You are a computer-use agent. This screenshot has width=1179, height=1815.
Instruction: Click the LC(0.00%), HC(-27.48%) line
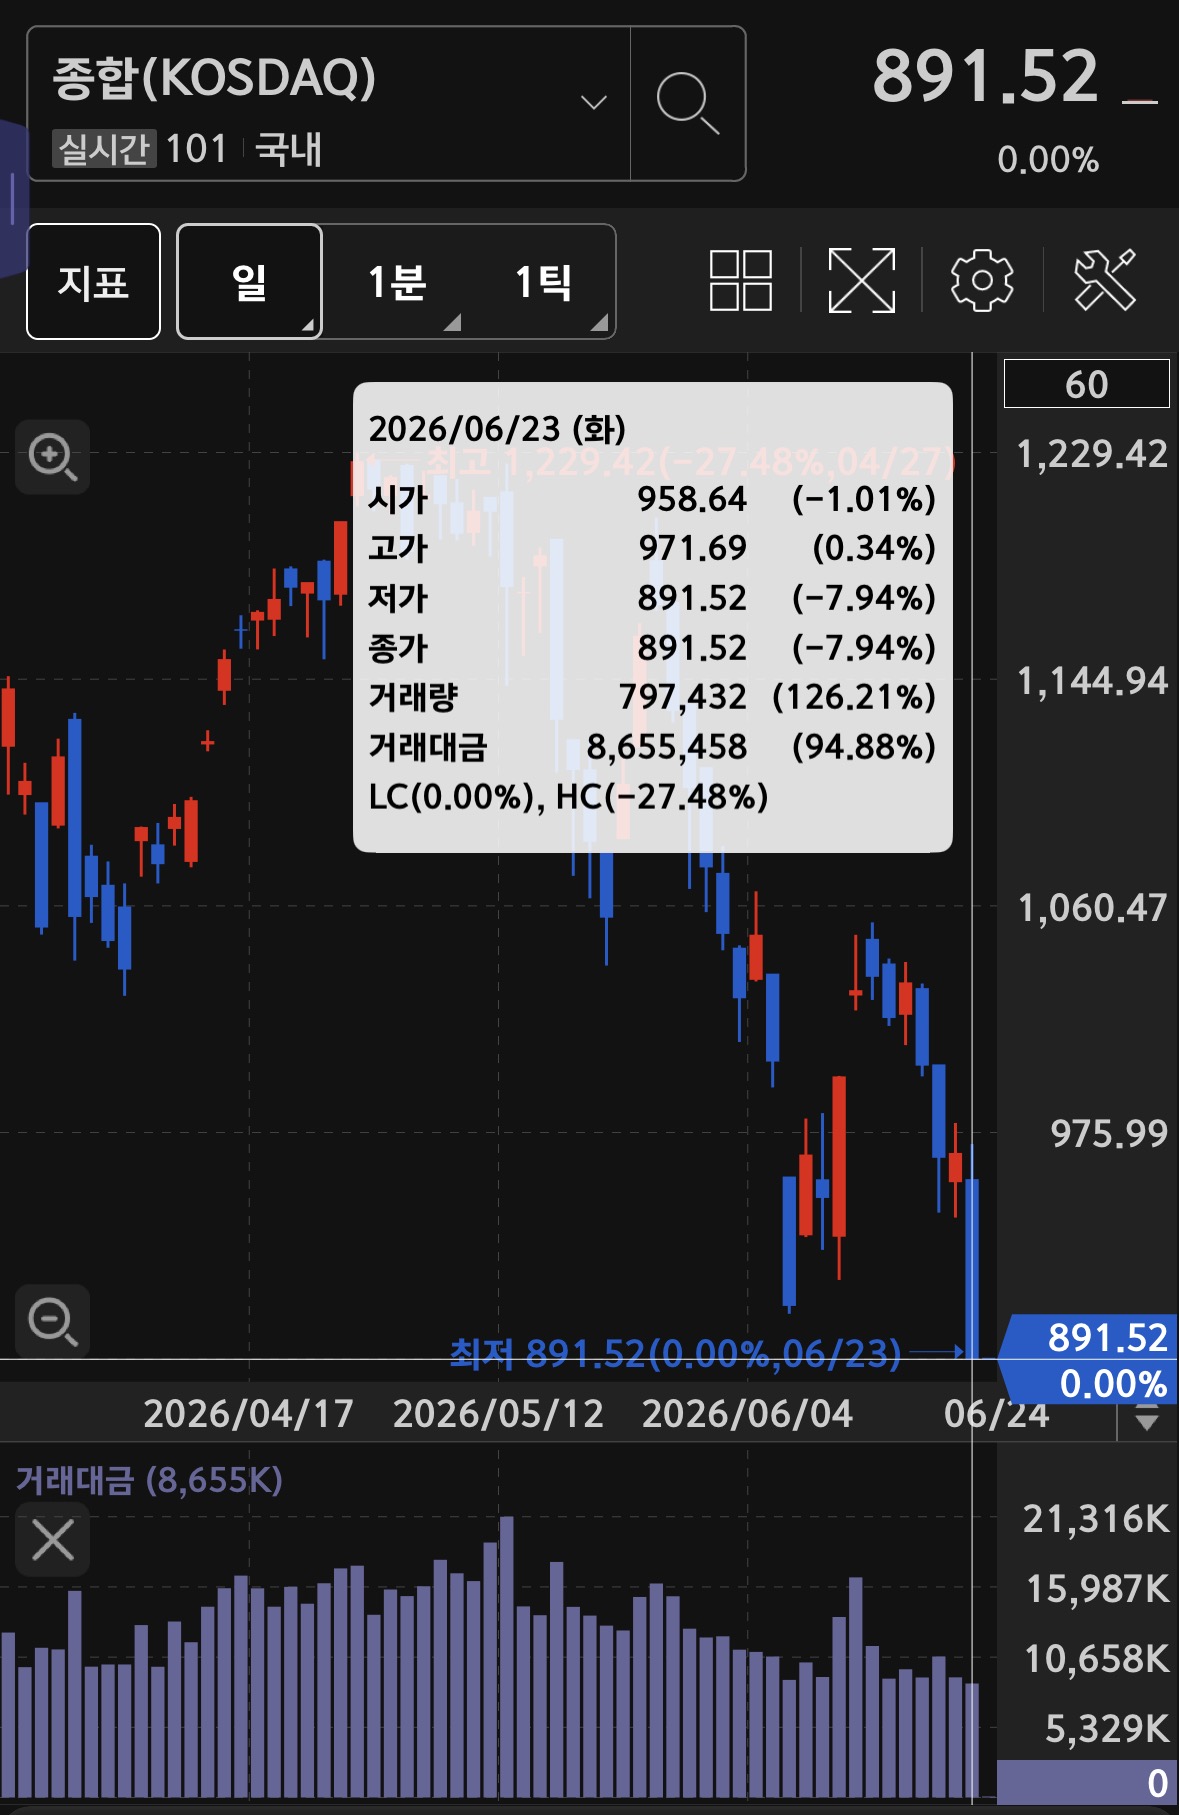coord(568,797)
